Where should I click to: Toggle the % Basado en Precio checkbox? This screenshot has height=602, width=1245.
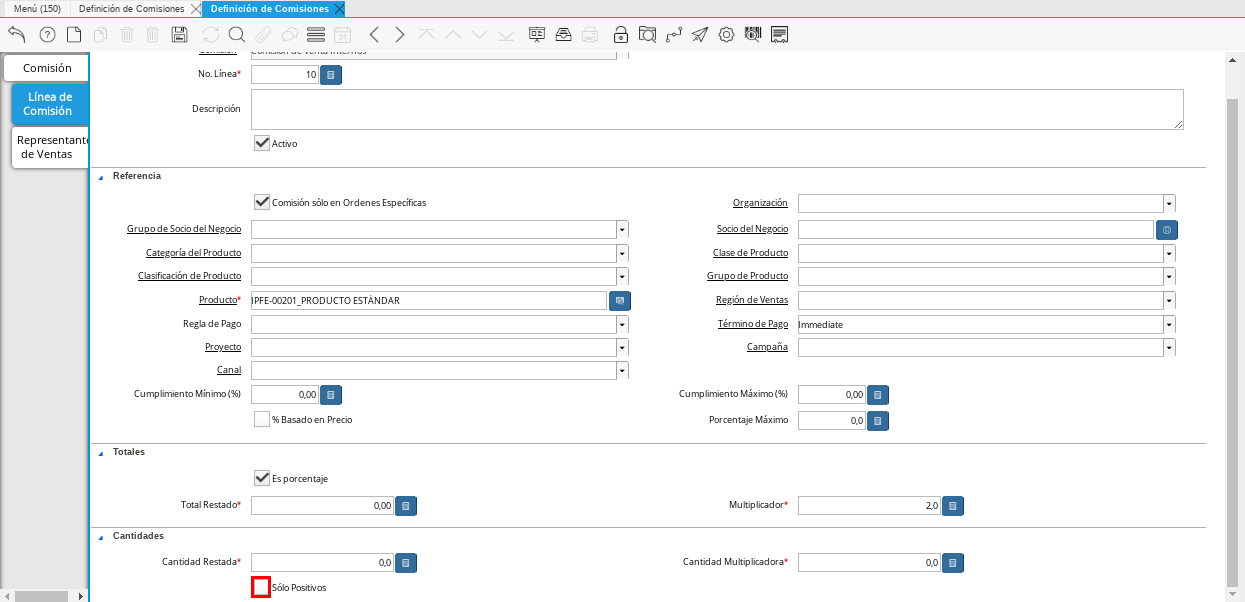[x=262, y=420]
